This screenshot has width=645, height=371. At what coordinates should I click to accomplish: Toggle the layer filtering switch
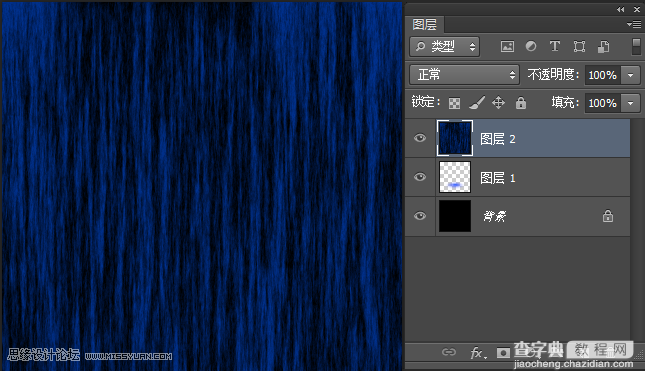(x=636, y=46)
